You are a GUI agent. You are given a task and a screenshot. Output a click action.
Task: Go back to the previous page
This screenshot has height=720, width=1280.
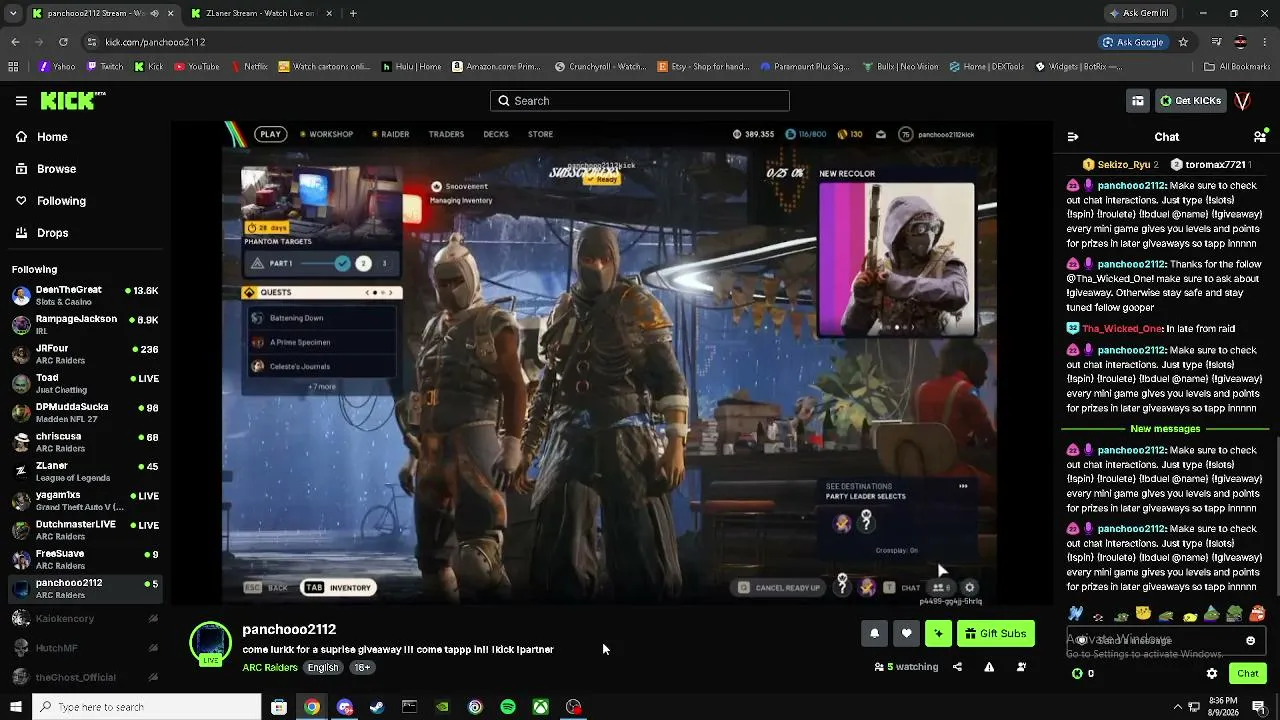tap(15, 42)
